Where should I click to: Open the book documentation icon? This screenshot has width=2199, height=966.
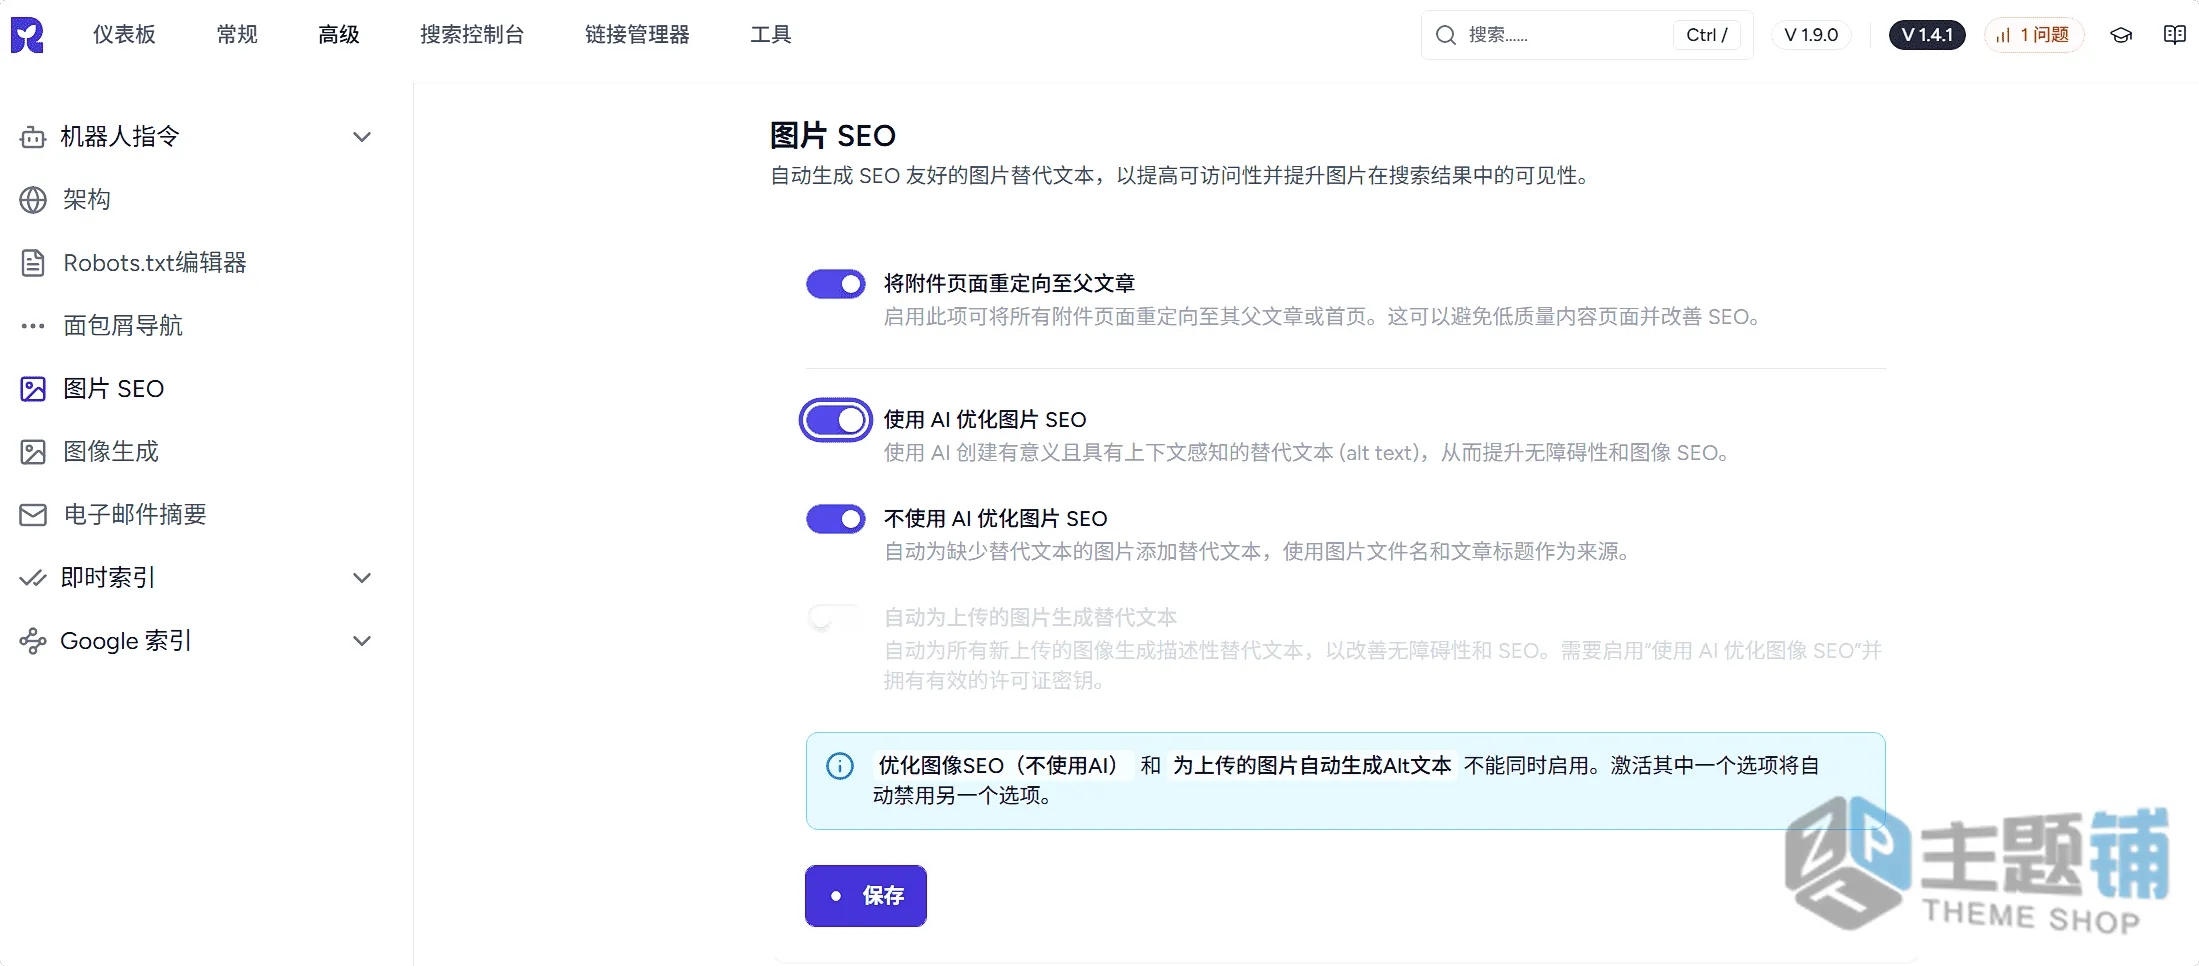[x=2174, y=35]
